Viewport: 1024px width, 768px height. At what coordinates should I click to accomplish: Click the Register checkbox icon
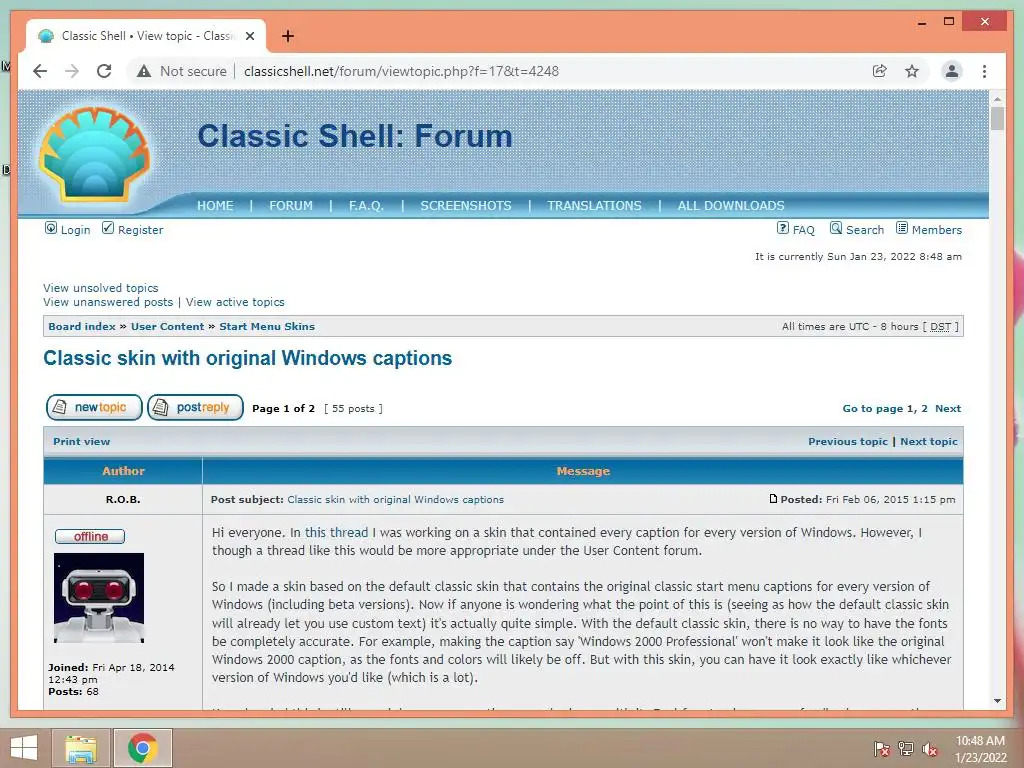(108, 228)
